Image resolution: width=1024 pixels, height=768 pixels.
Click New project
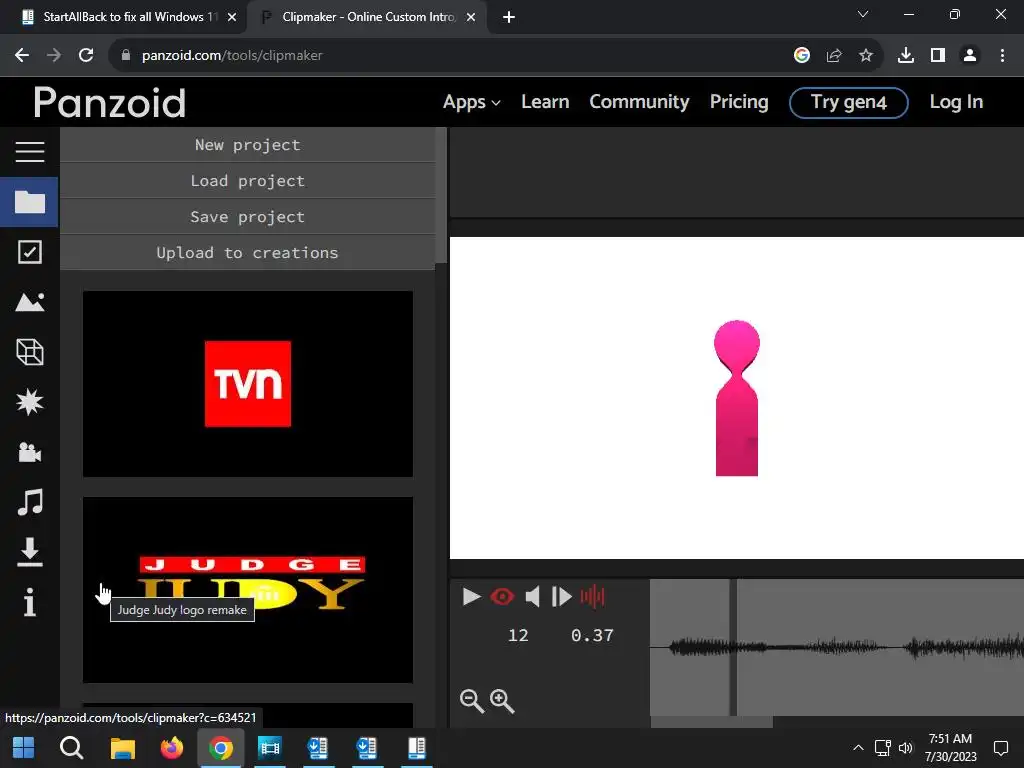248,145
